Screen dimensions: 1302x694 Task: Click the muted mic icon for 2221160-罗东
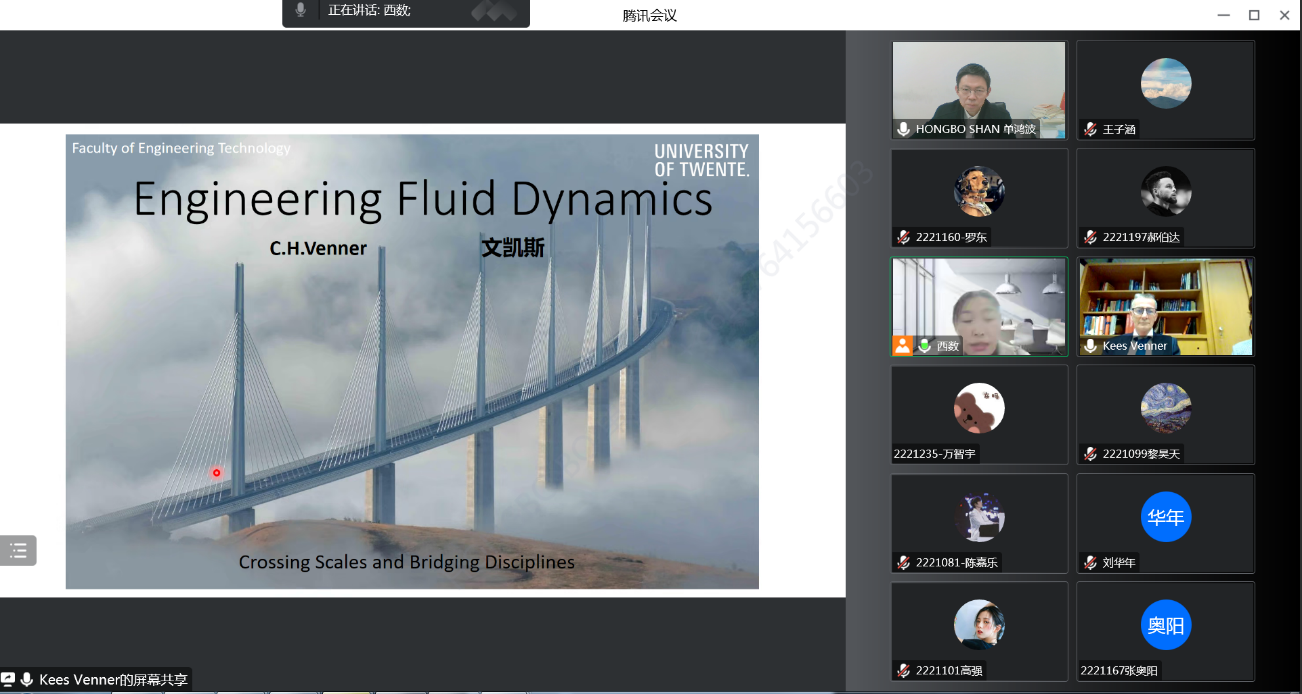tap(904, 237)
